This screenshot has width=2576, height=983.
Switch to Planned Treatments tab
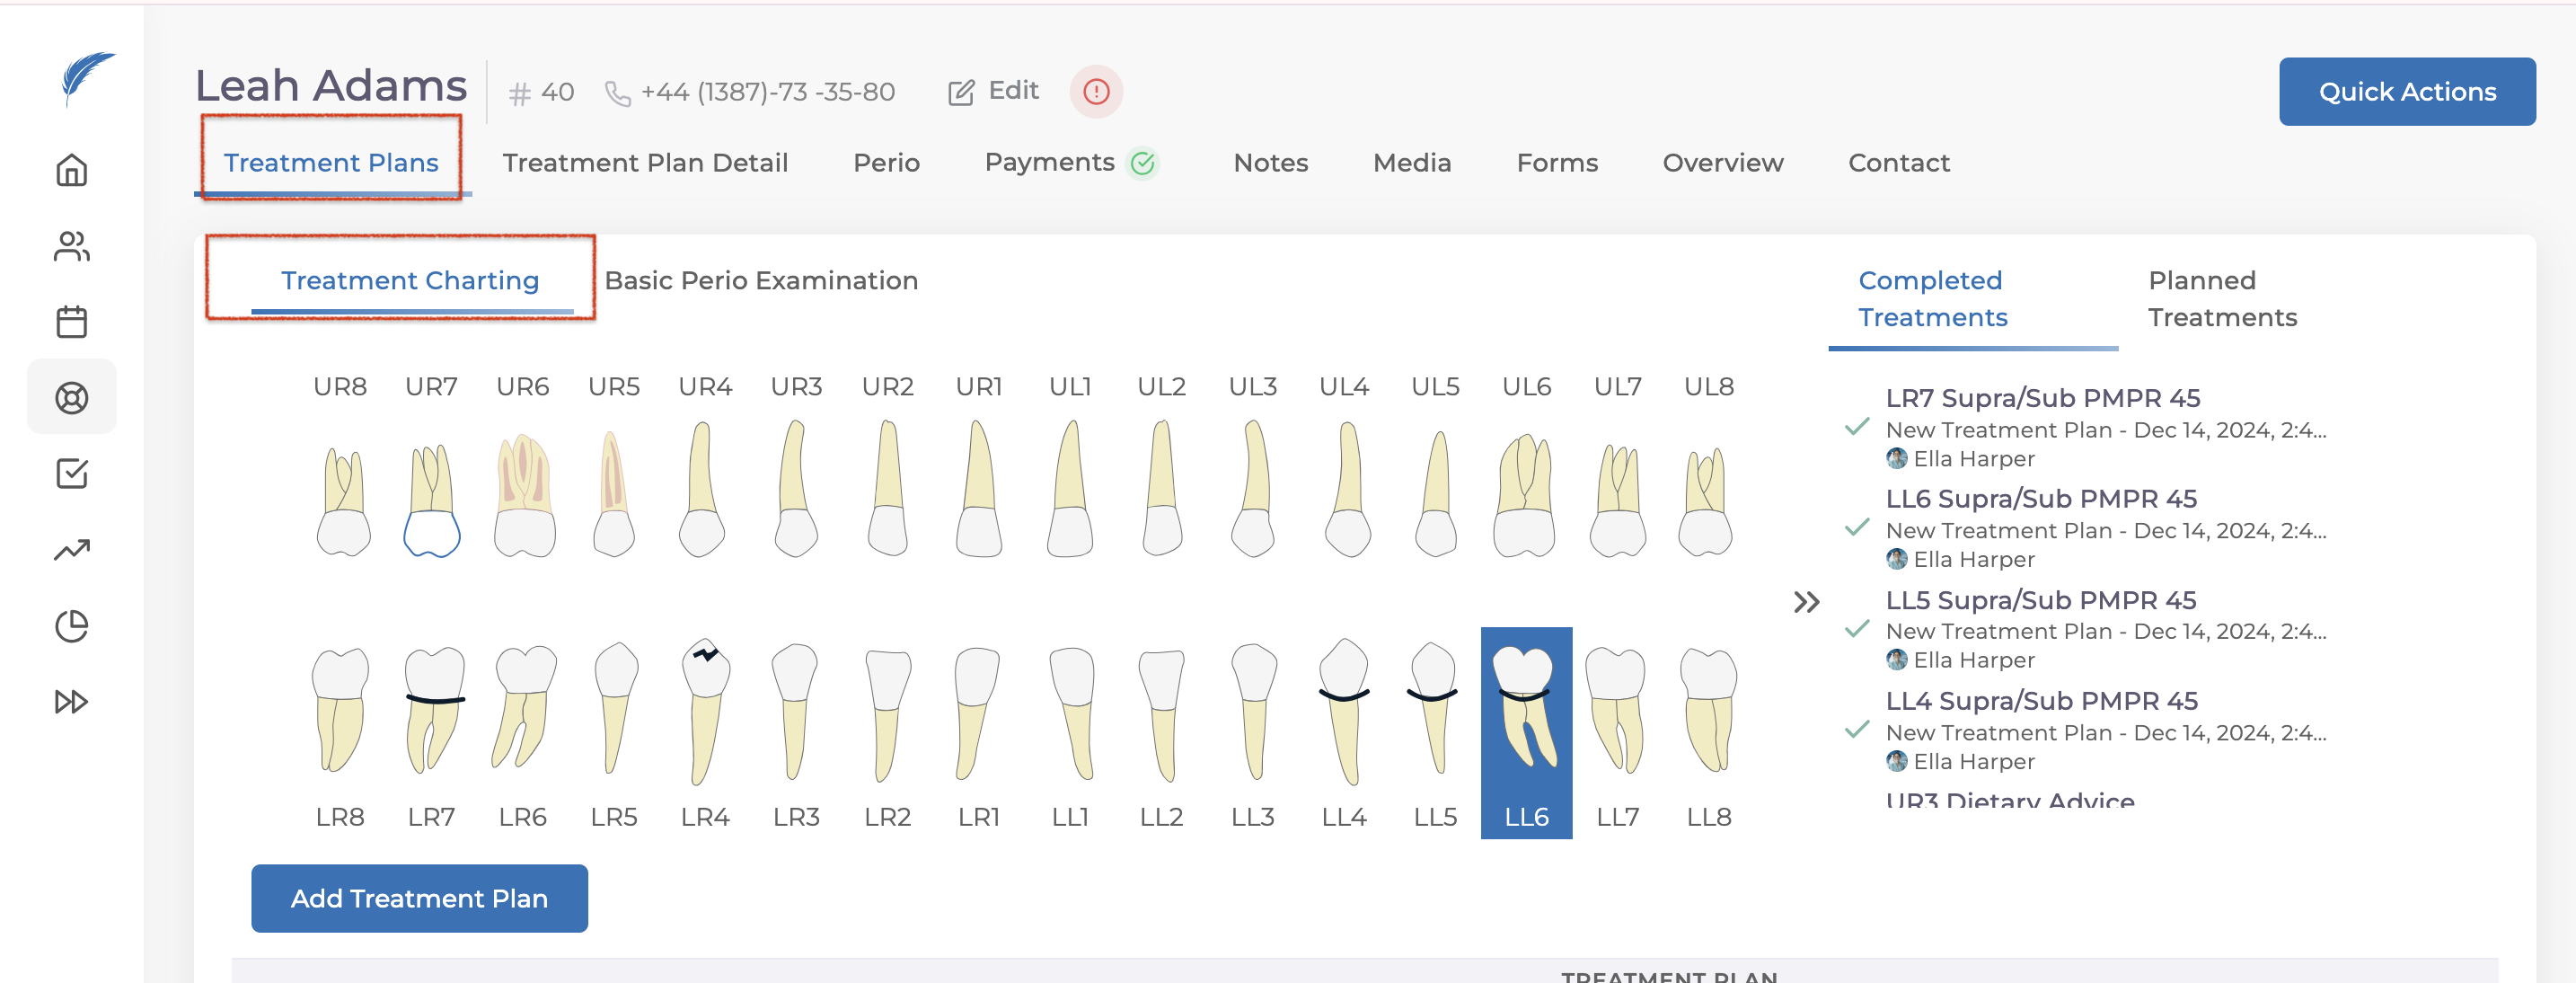point(2221,298)
